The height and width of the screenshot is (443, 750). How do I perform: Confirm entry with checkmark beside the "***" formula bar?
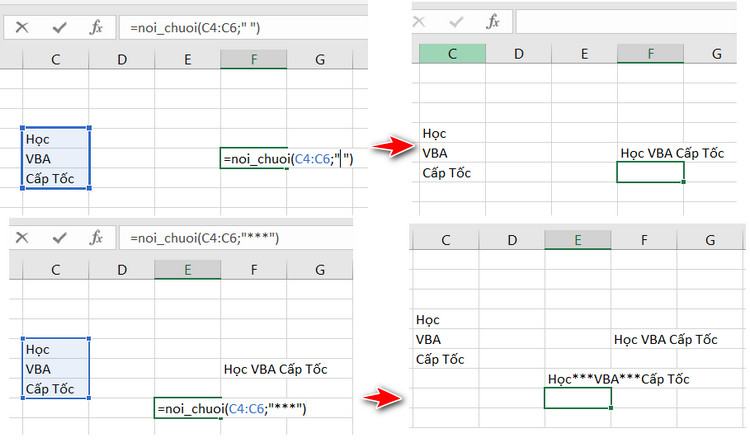pyautogui.click(x=59, y=237)
